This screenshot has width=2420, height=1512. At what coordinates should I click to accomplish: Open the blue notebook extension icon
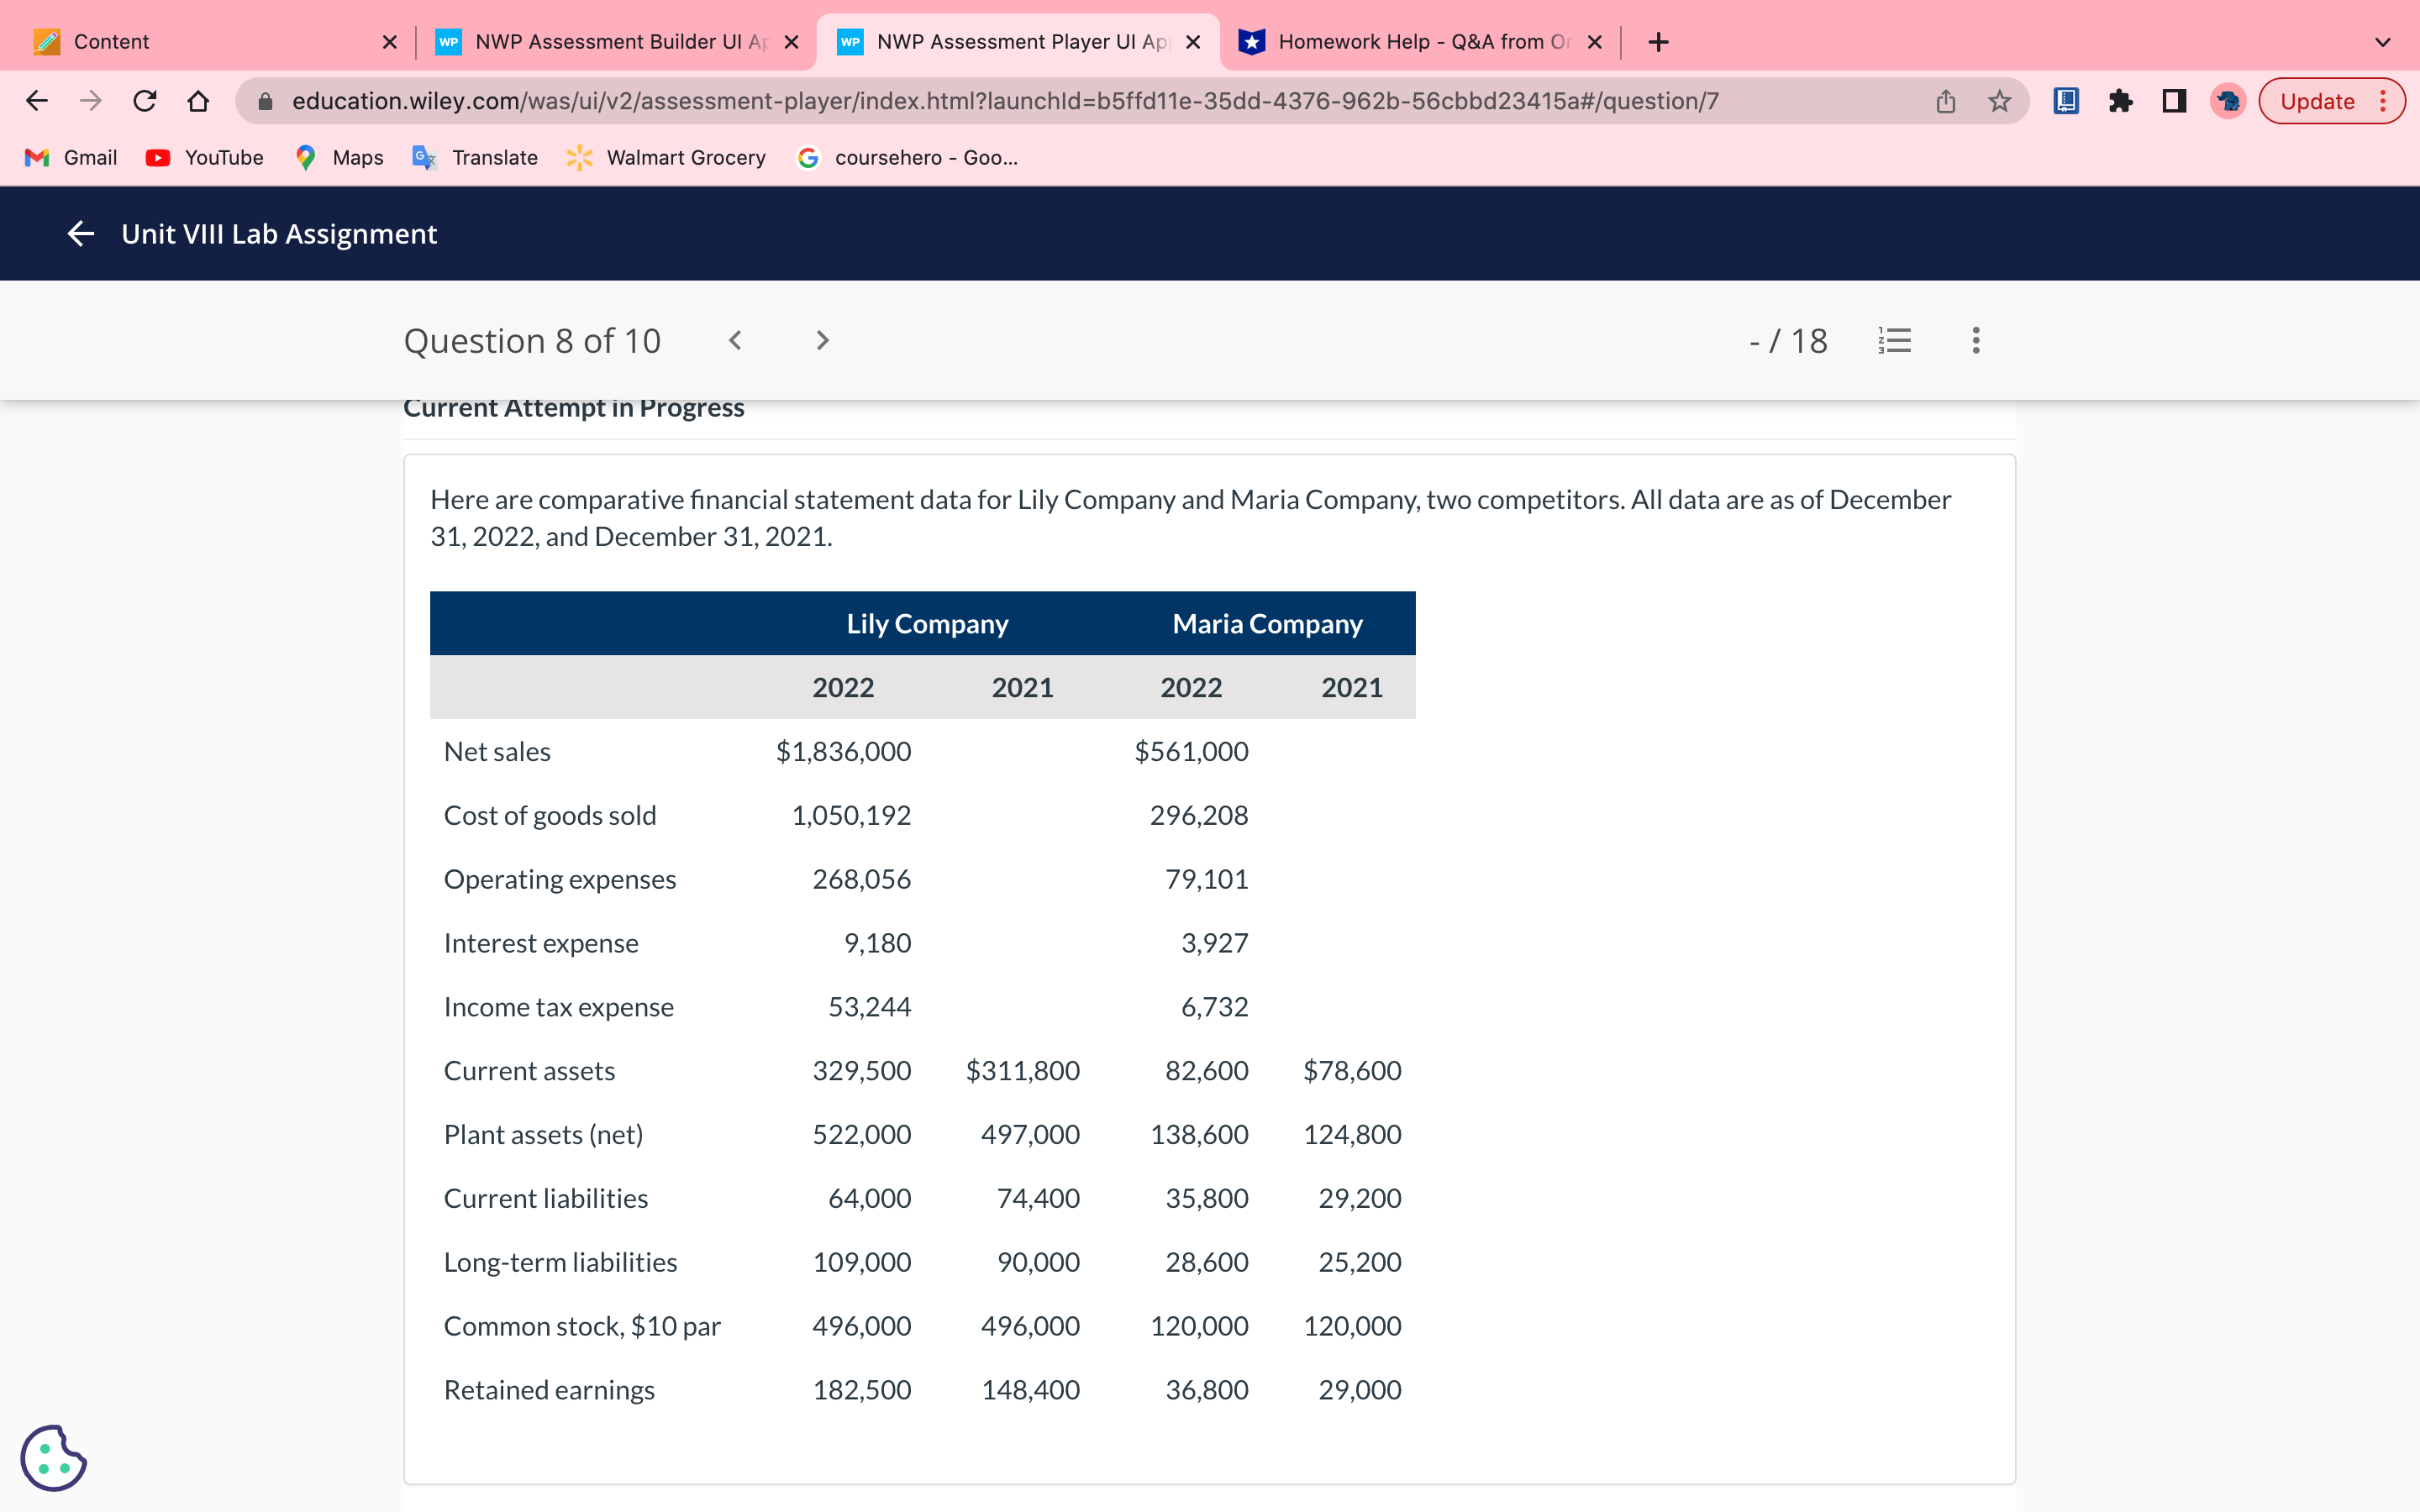2065,100
